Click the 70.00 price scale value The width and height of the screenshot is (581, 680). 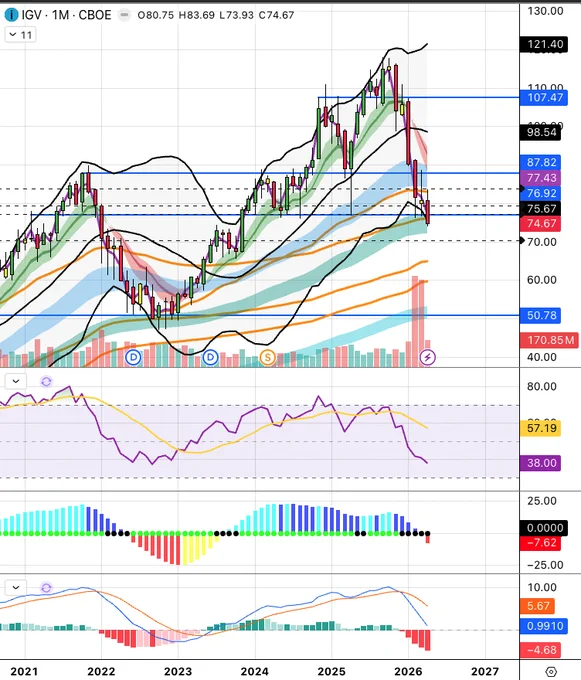pos(542,242)
